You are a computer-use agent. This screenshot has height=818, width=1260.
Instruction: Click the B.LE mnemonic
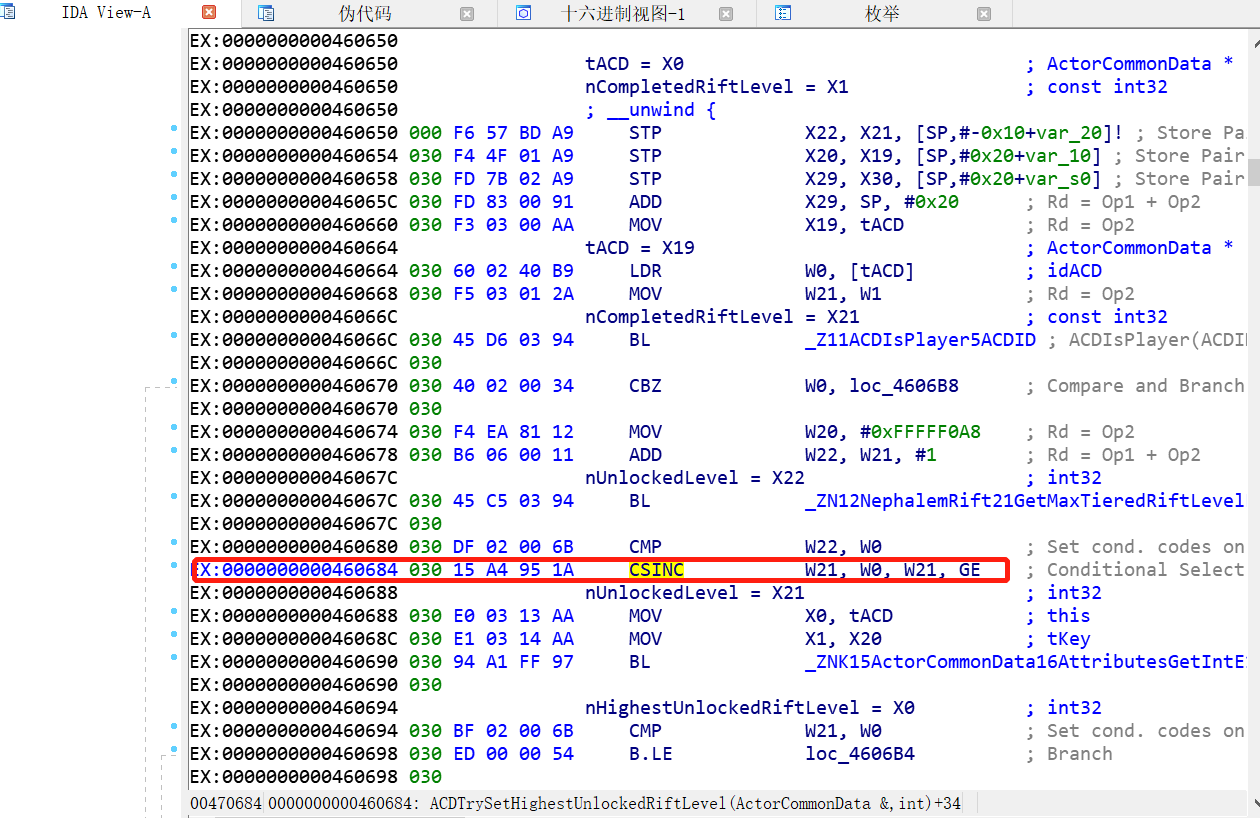coord(650,754)
